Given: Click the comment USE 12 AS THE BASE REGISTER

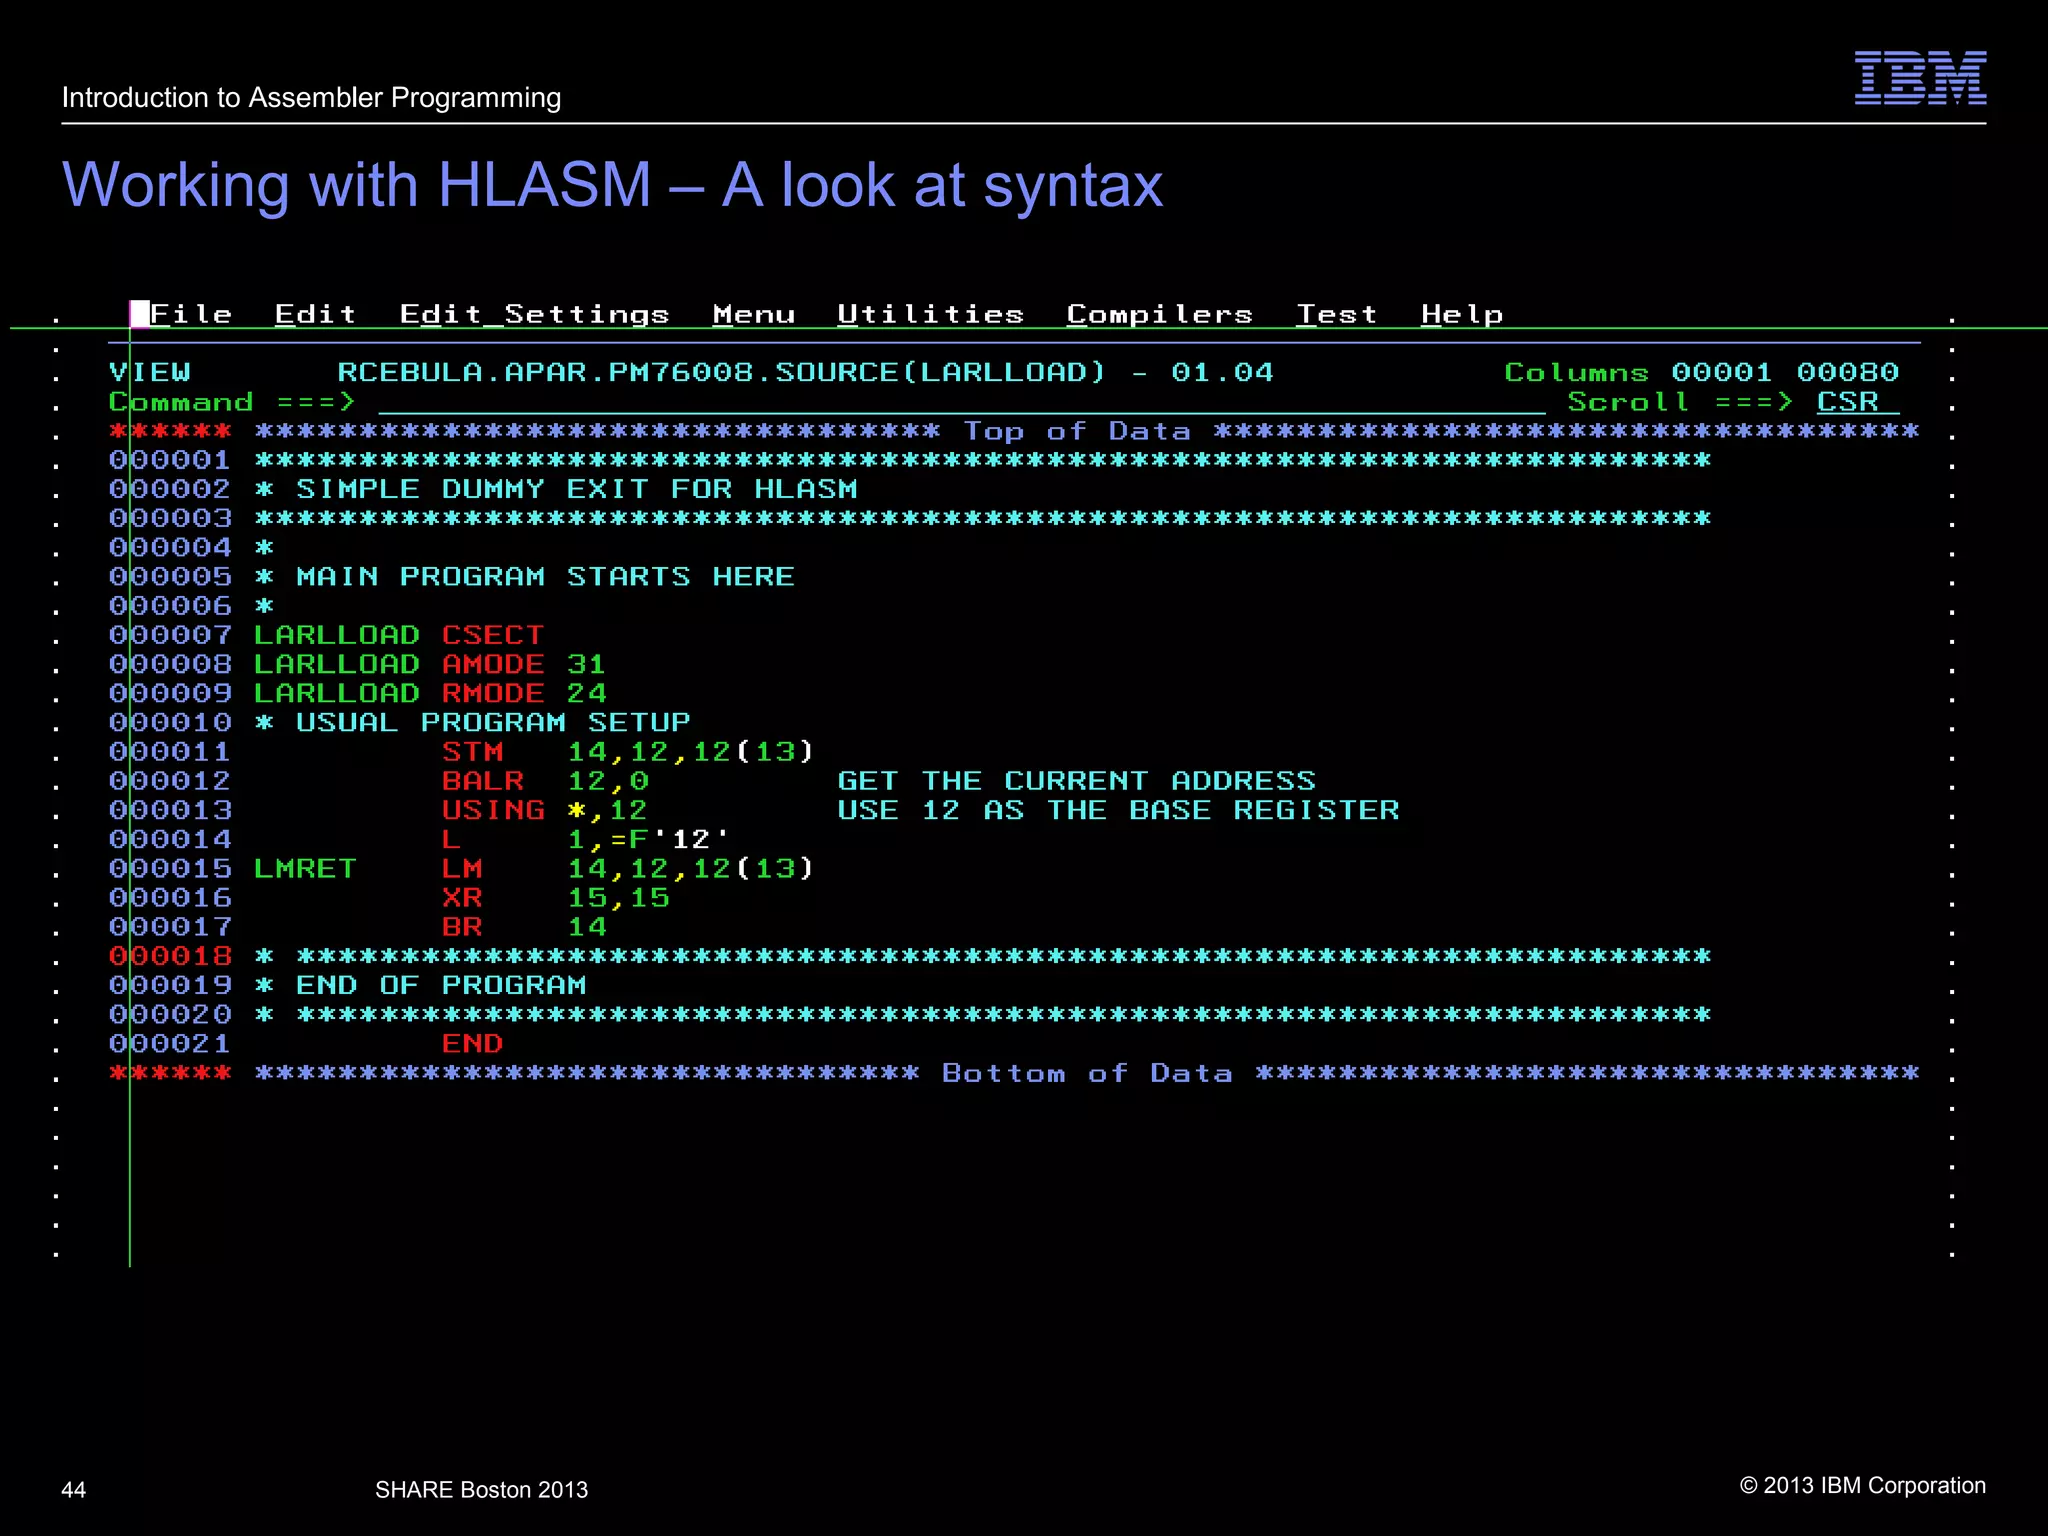Looking at the screenshot, I should pyautogui.click(x=1118, y=810).
